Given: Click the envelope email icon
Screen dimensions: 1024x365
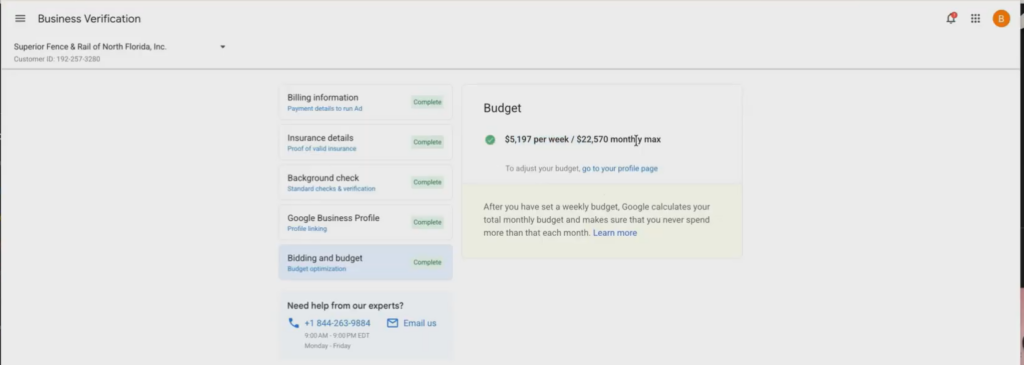Looking at the screenshot, I should point(392,323).
